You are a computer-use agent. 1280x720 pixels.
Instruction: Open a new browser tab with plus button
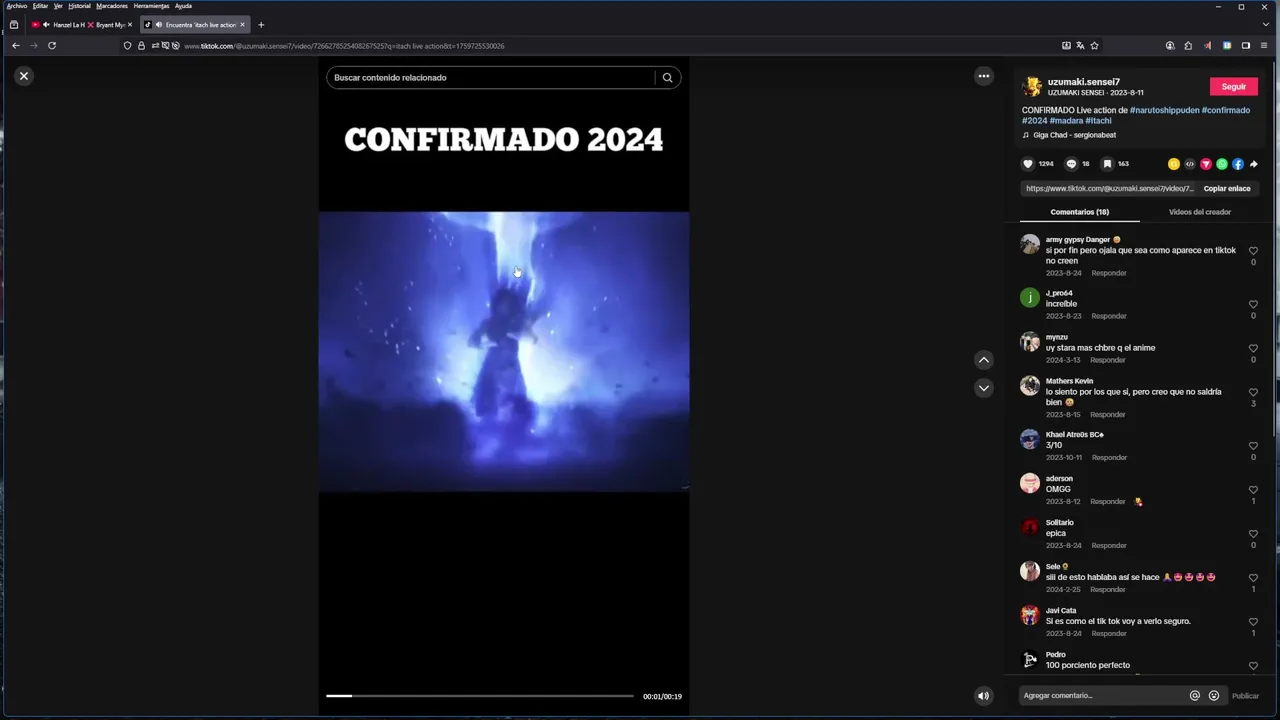coord(261,25)
